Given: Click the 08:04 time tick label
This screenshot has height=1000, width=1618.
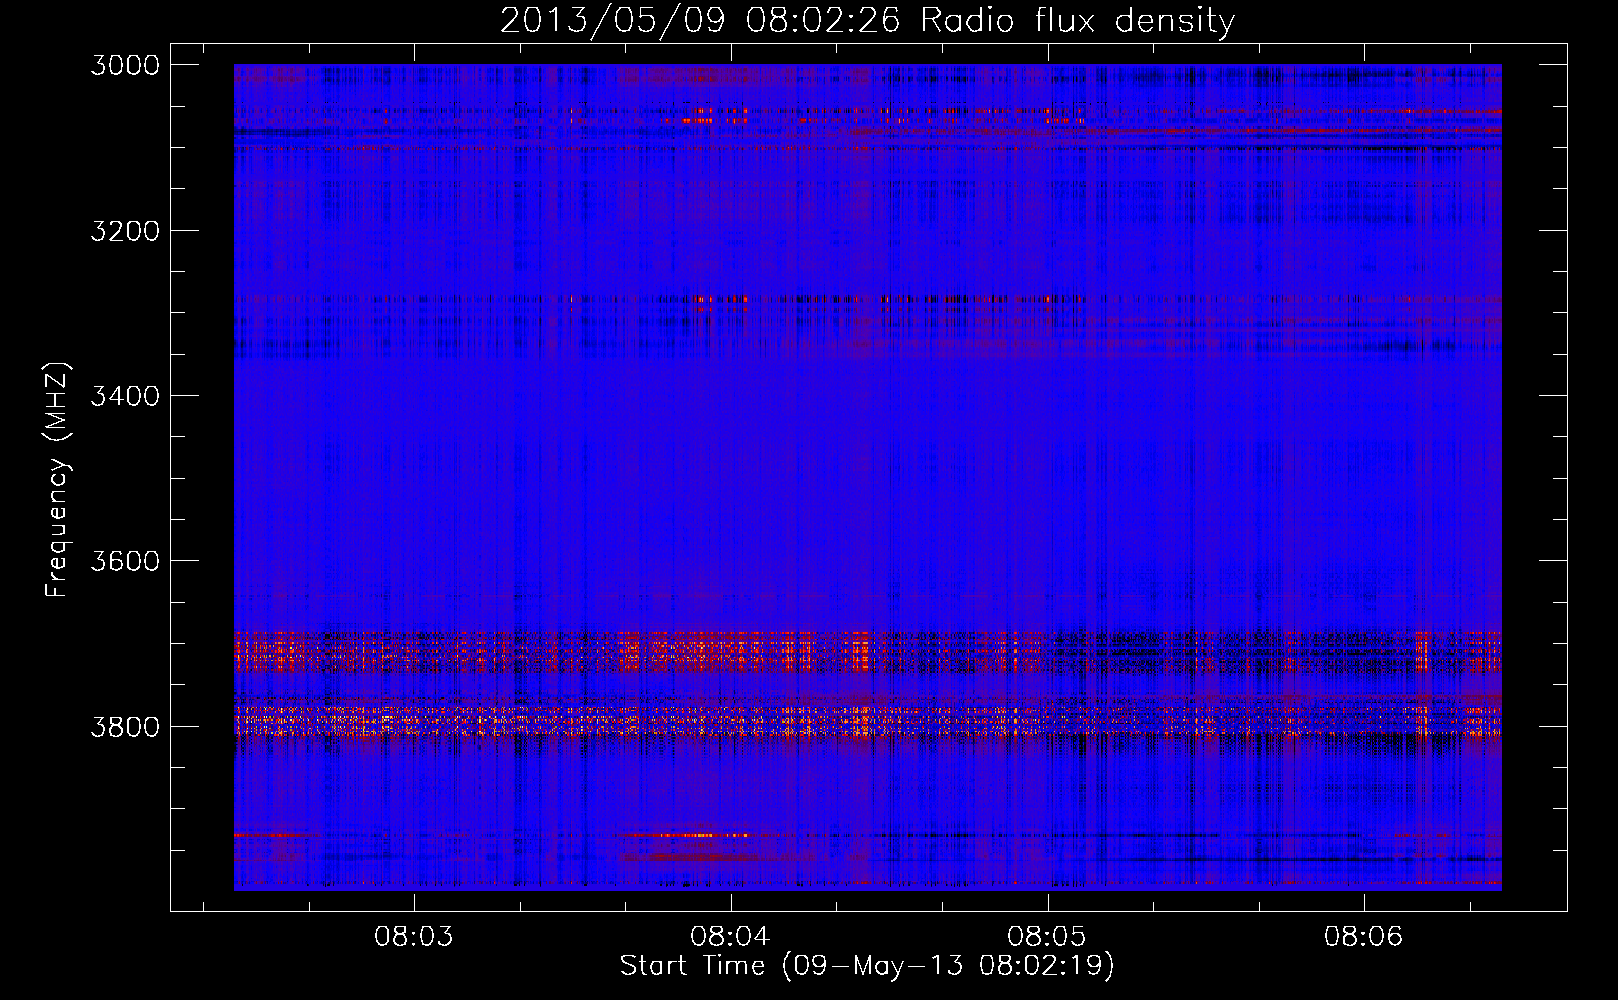Looking at the screenshot, I should click(731, 937).
